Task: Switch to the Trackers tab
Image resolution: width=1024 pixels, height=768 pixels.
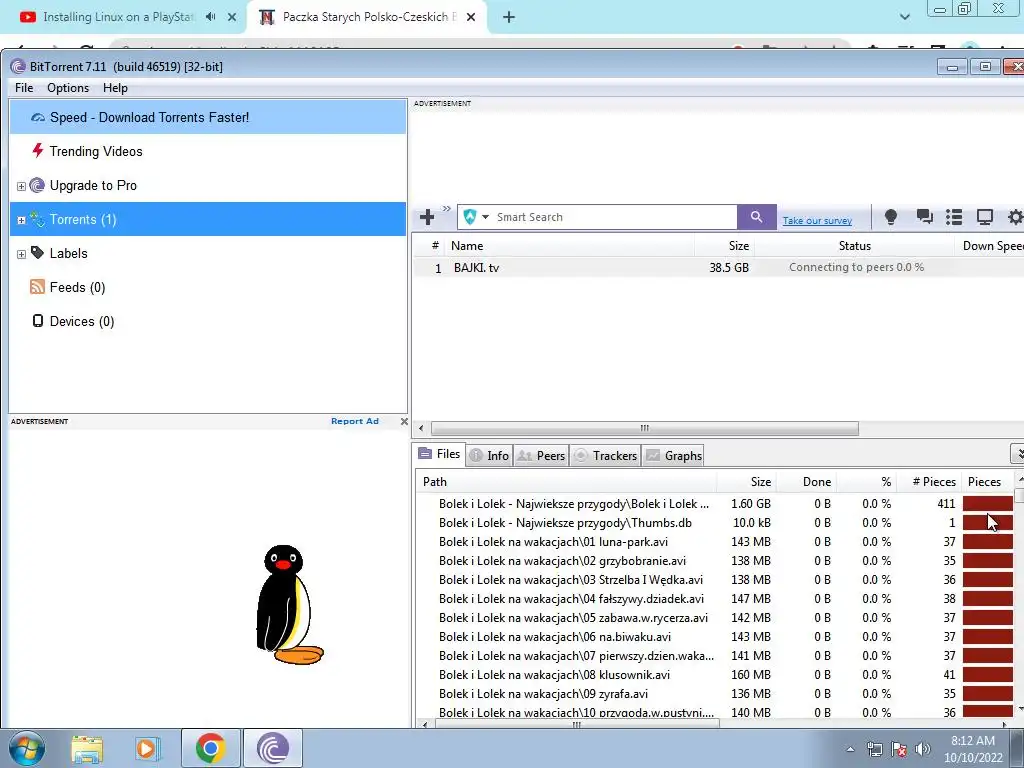Action: (605, 456)
